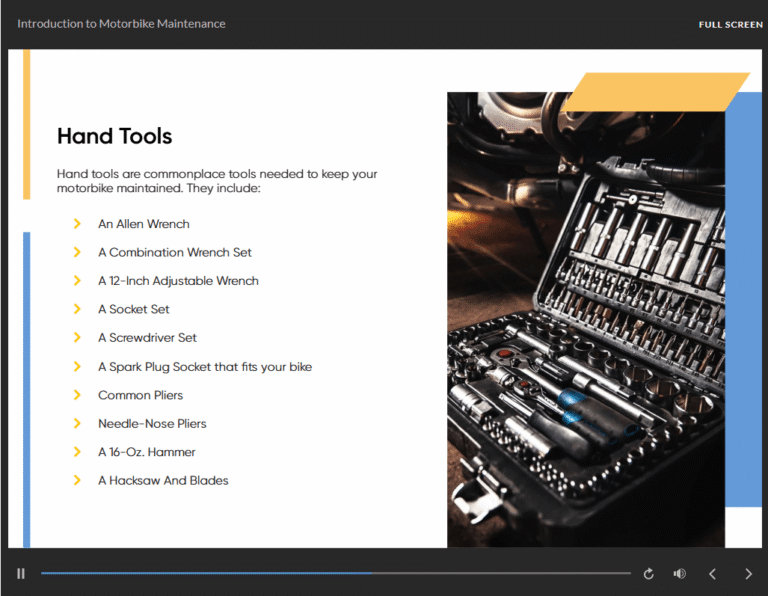This screenshot has height=596, width=768.
Task: Click the Hand tools are commonplace intro paragraph
Action: click(x=217, y=181)
